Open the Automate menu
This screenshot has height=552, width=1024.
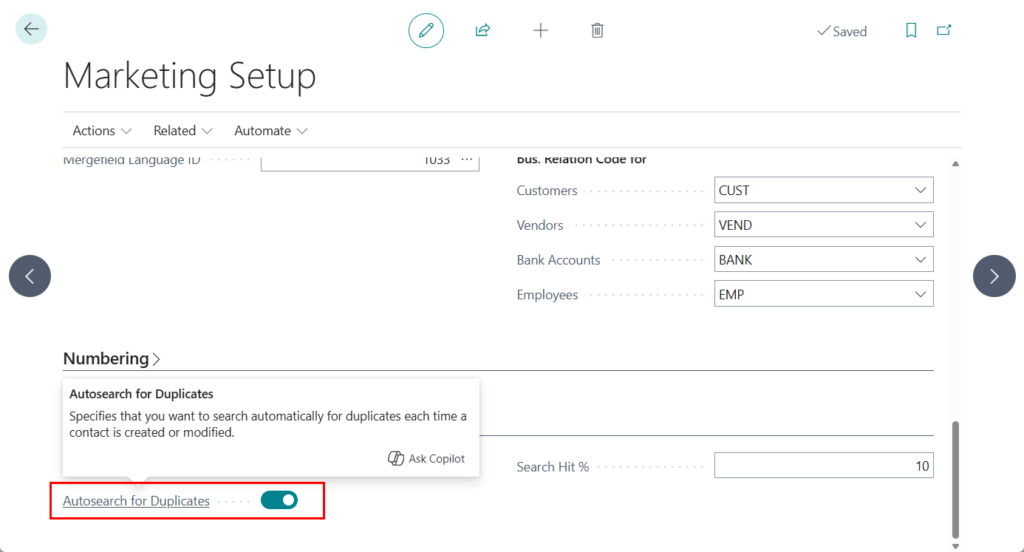click(270, 131)
